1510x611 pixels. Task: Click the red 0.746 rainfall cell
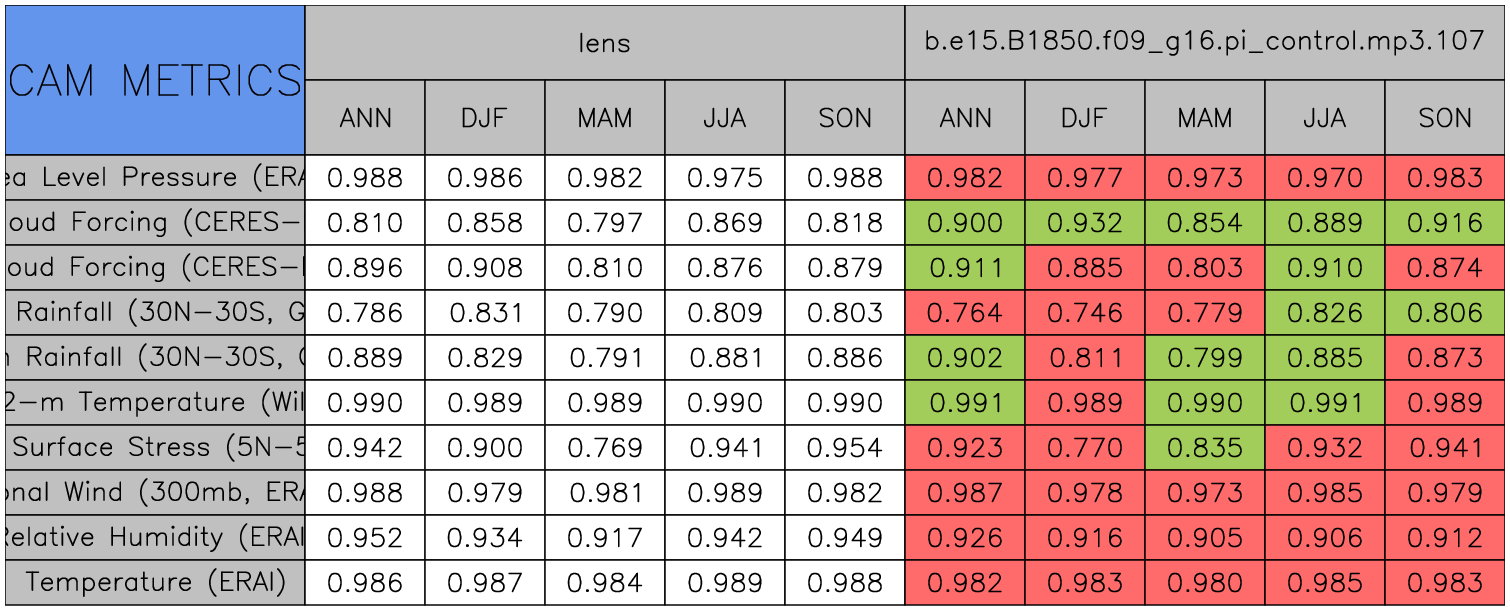(x=1084, y=313)
